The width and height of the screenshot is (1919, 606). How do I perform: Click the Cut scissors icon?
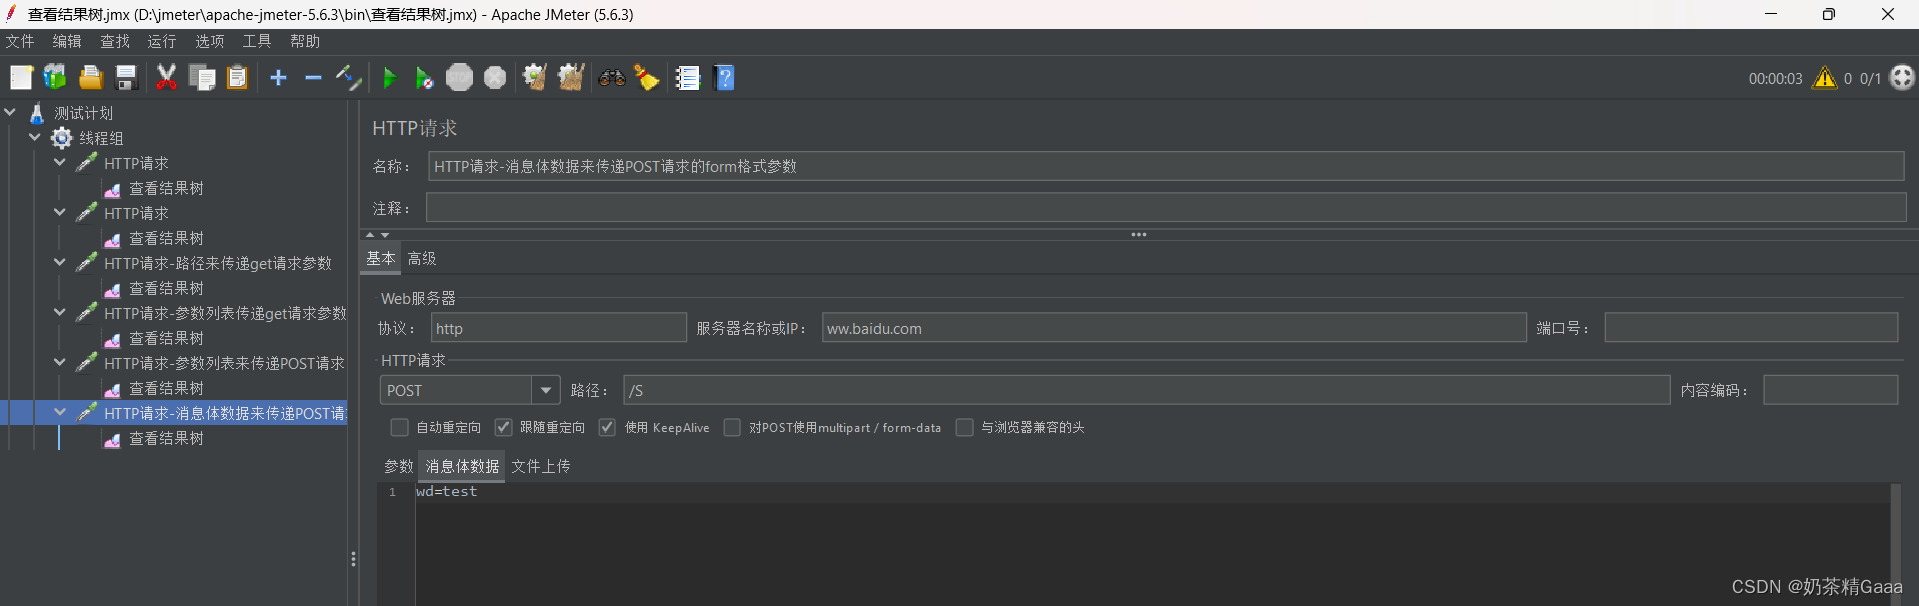(166, 78)
